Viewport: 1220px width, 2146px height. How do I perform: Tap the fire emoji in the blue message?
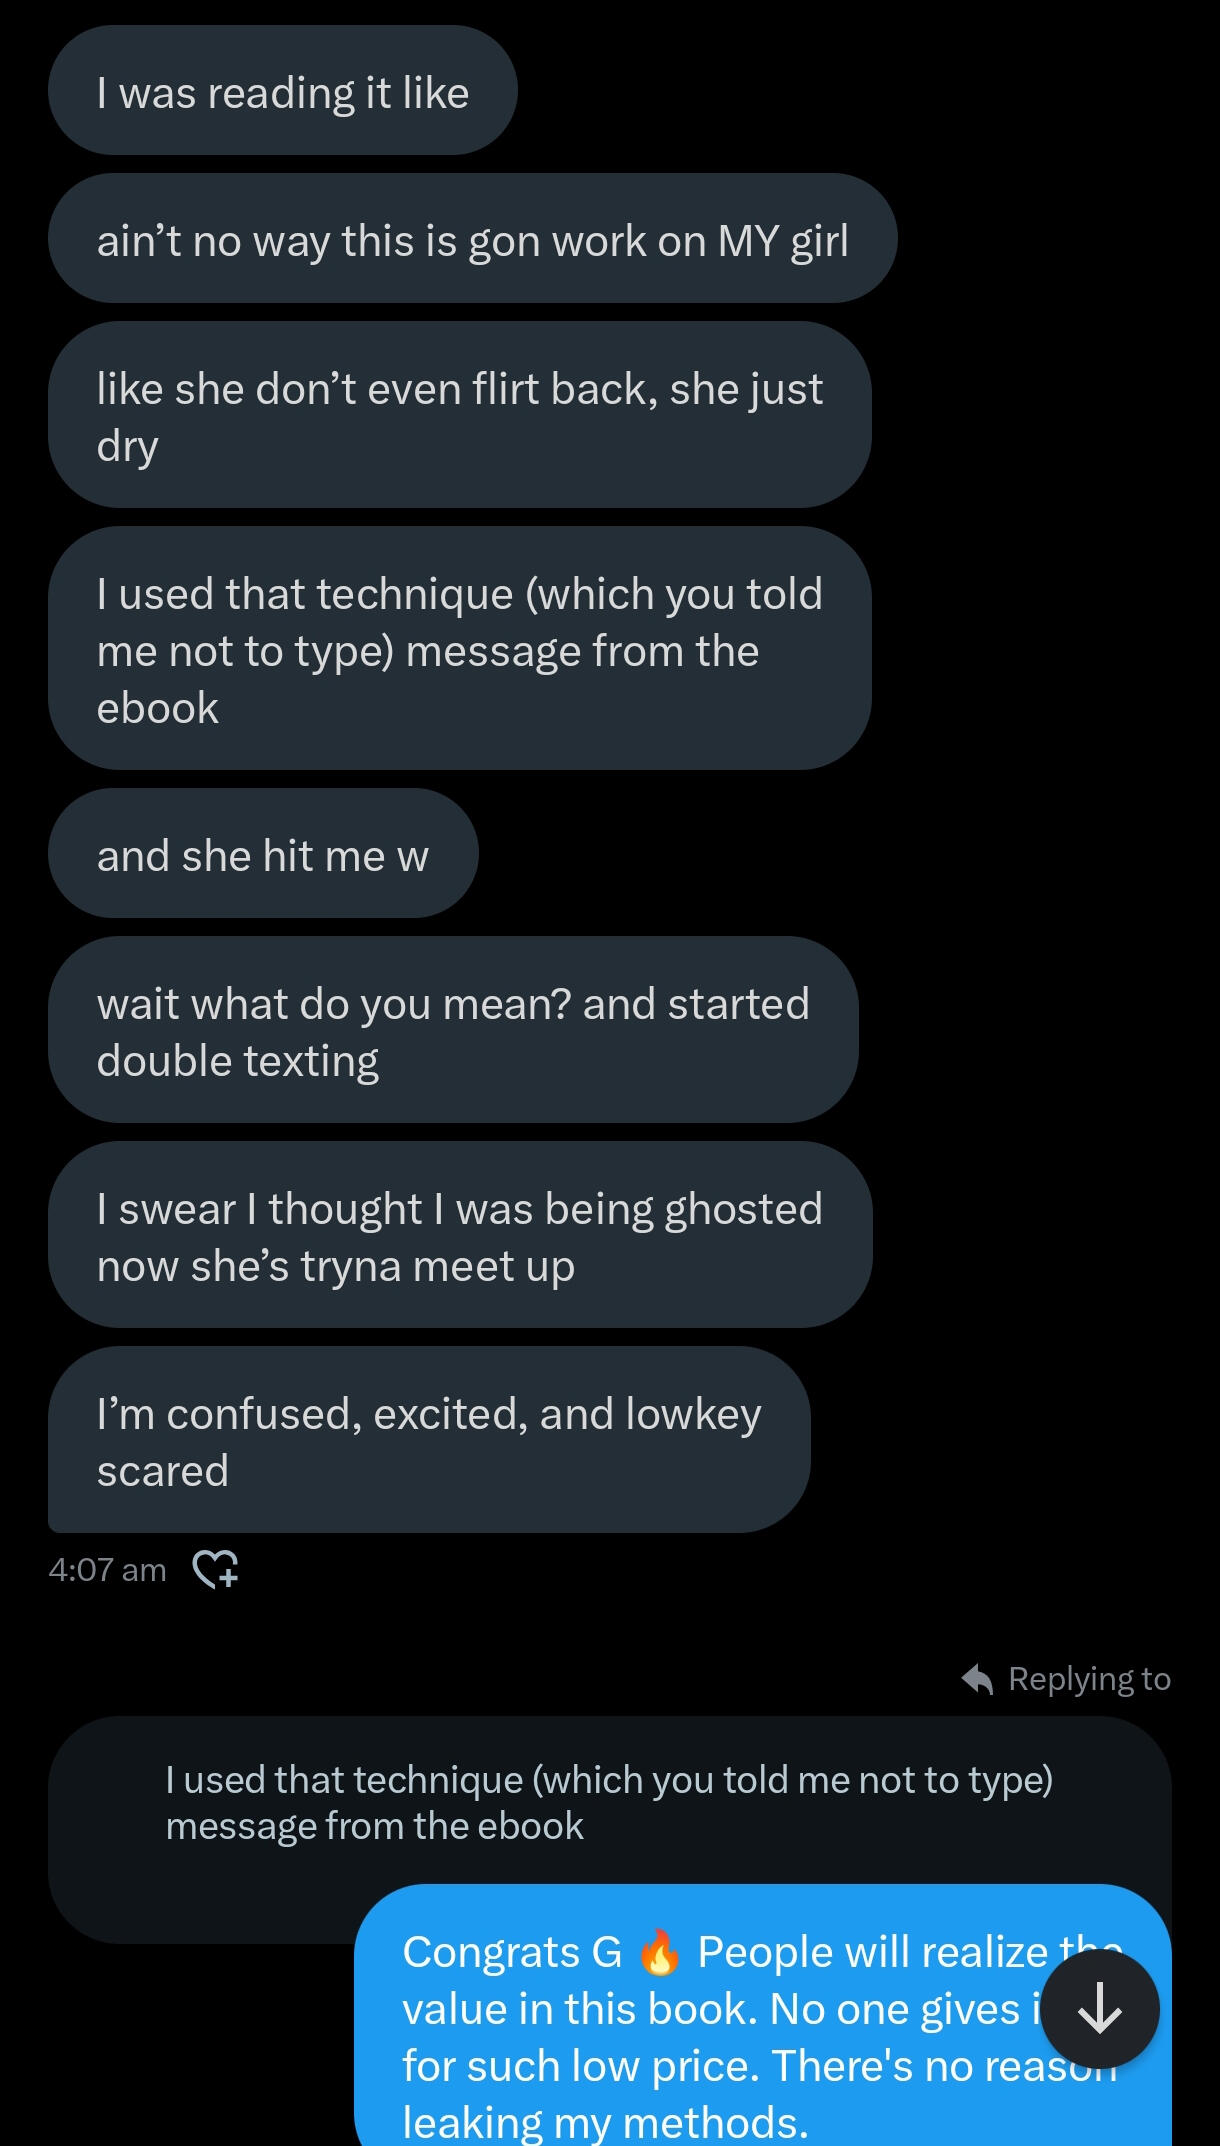click(x=660, y=1952)
